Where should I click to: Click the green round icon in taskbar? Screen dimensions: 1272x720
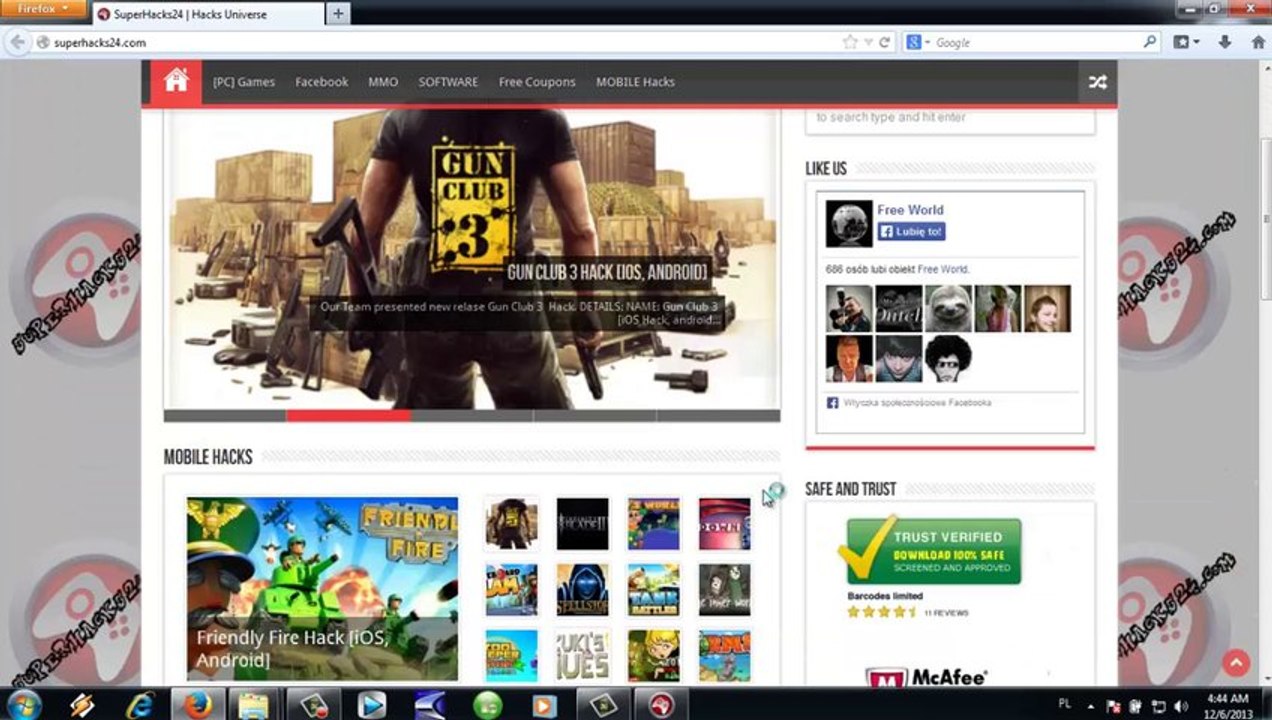tap(487, 704)
